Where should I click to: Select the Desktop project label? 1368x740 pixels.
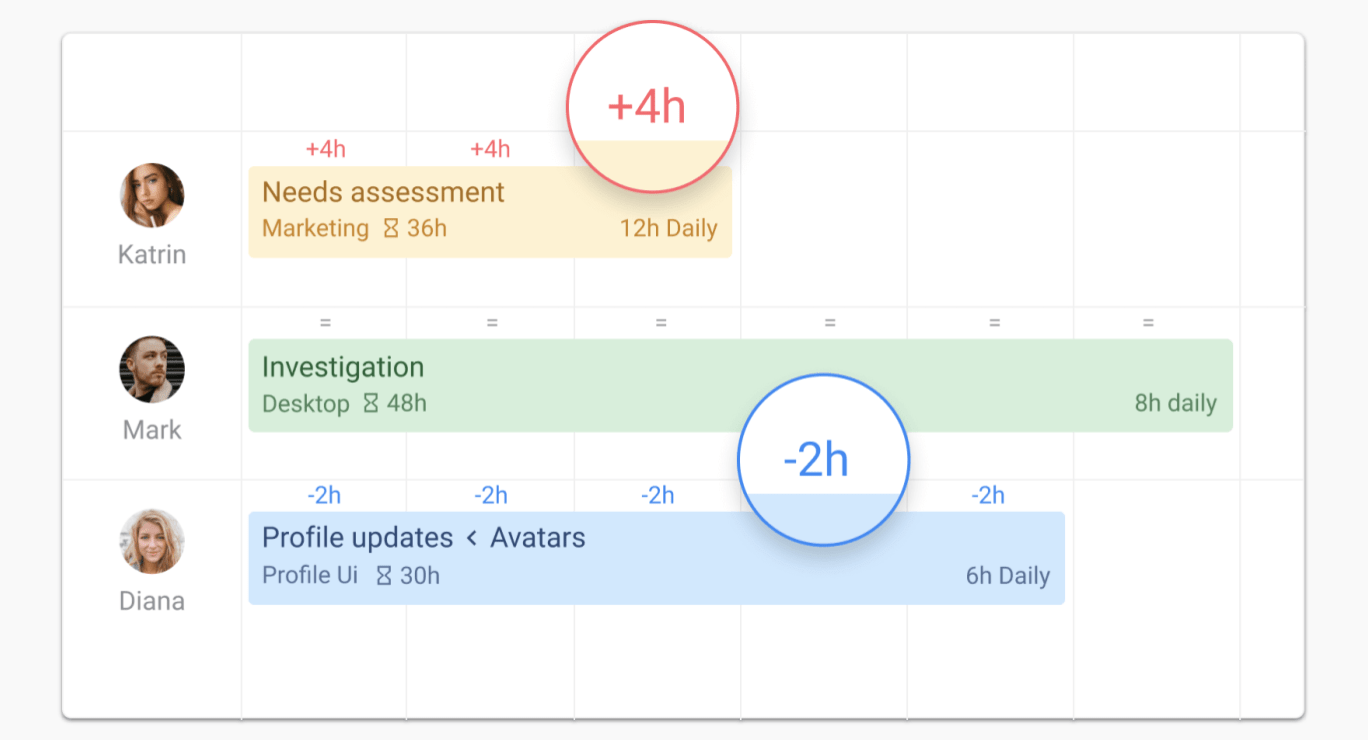coord(306,404)
